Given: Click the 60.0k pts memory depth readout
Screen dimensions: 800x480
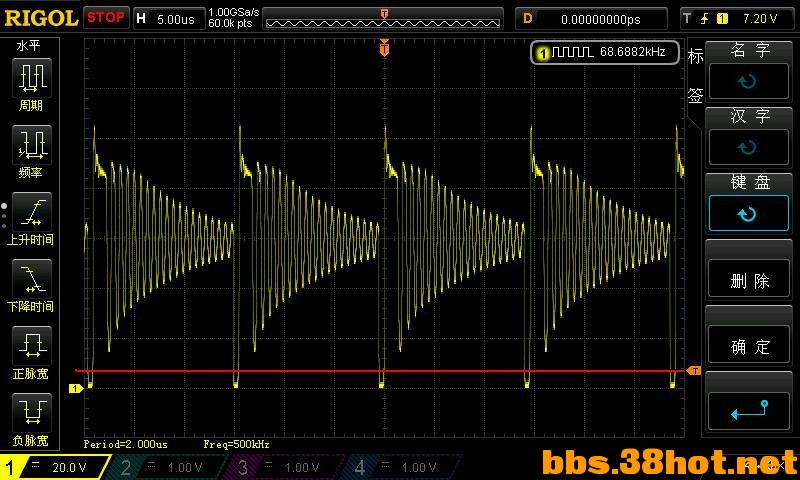Looking at the screenshot, I should (x=231, y=23).
